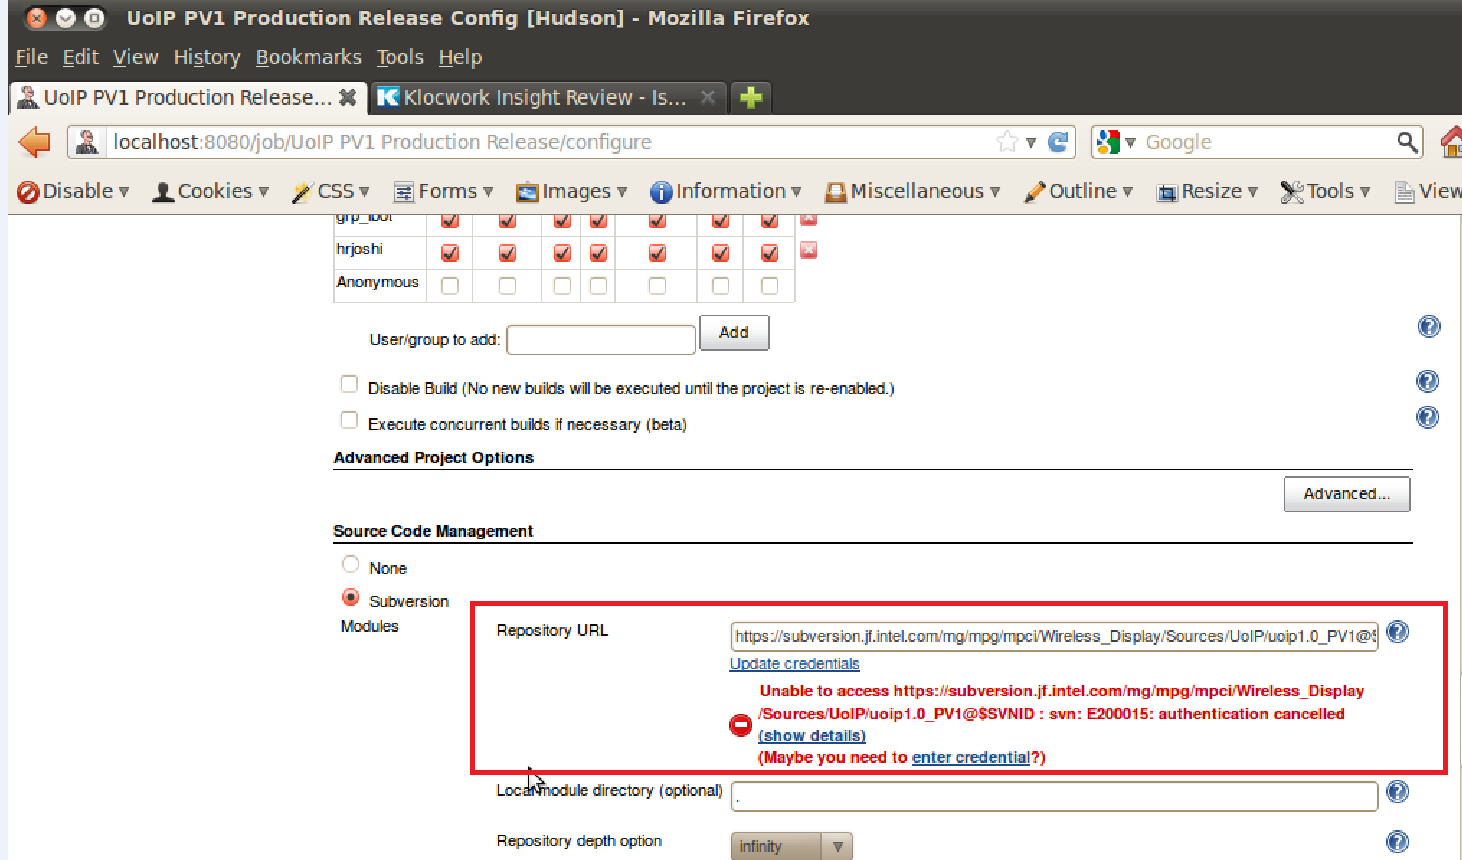Switch to UoIP PV1 Production Release tab
The height and width of the screenshot is (860, 1462).
coord(188,97)
